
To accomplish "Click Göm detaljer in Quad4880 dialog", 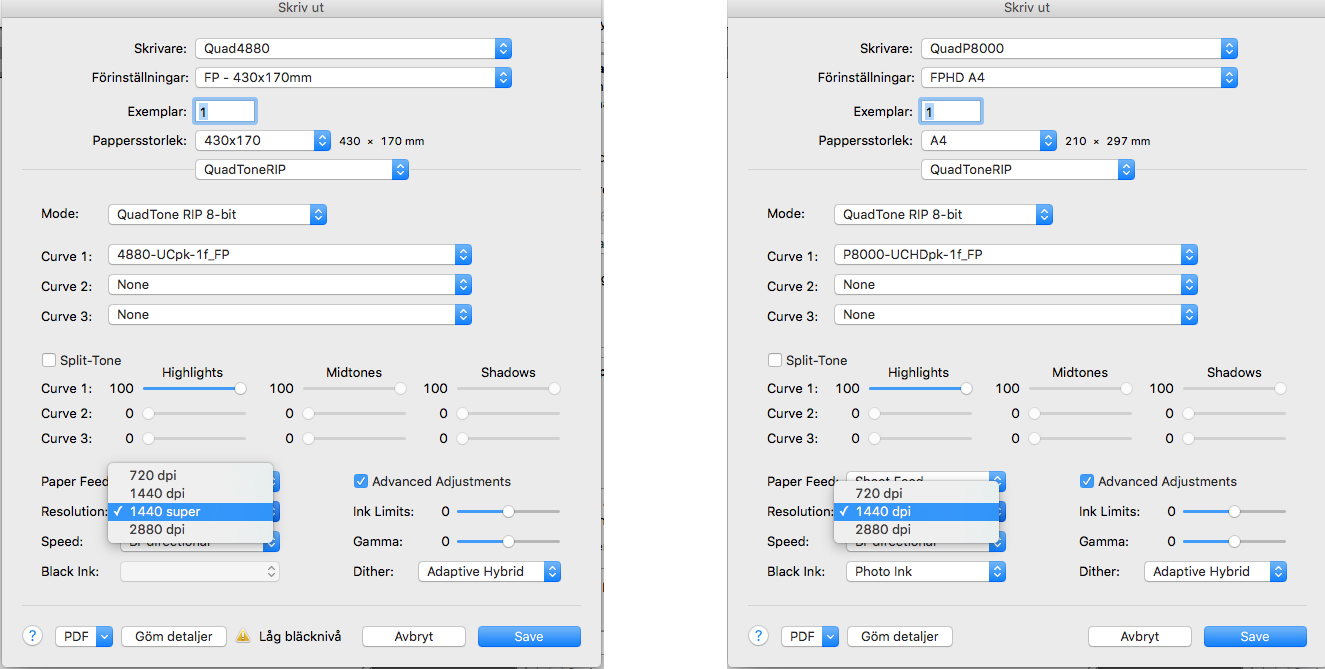I will [174, 636].
